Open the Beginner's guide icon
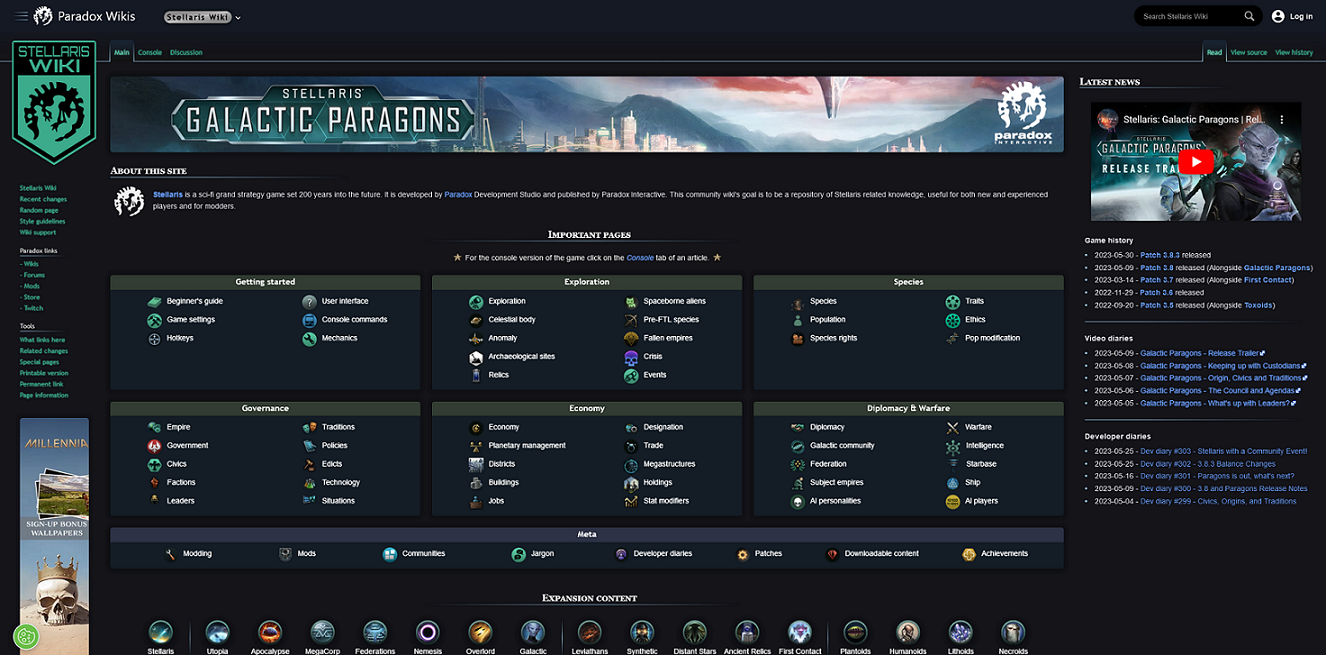This screenshot has width=1326, height=655. pos(154,301)
